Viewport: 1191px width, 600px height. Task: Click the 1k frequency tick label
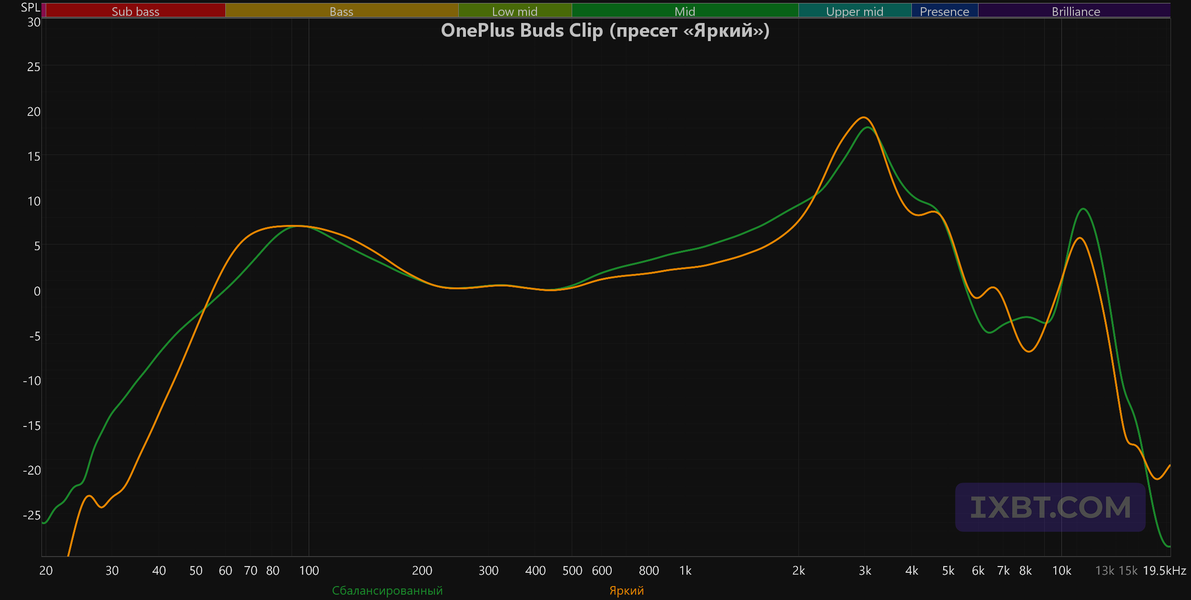685,570
